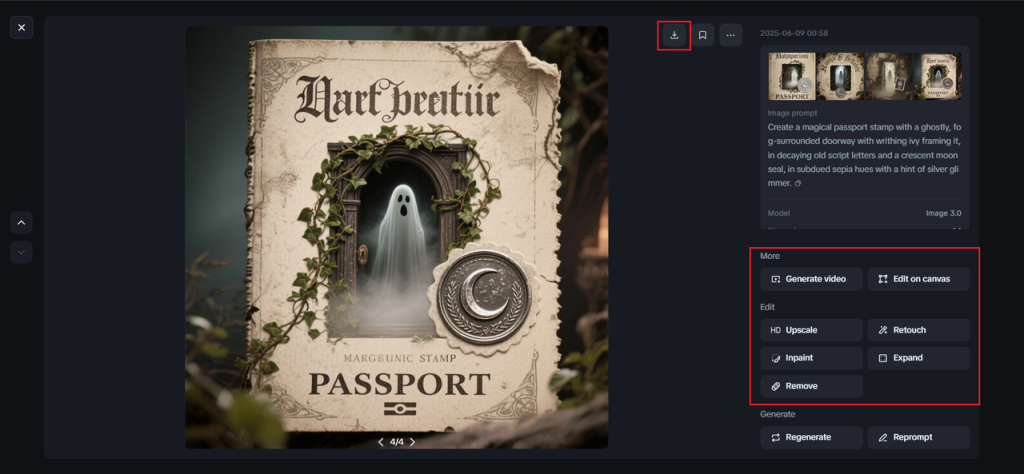Select the second thumbnail variant

840,76
